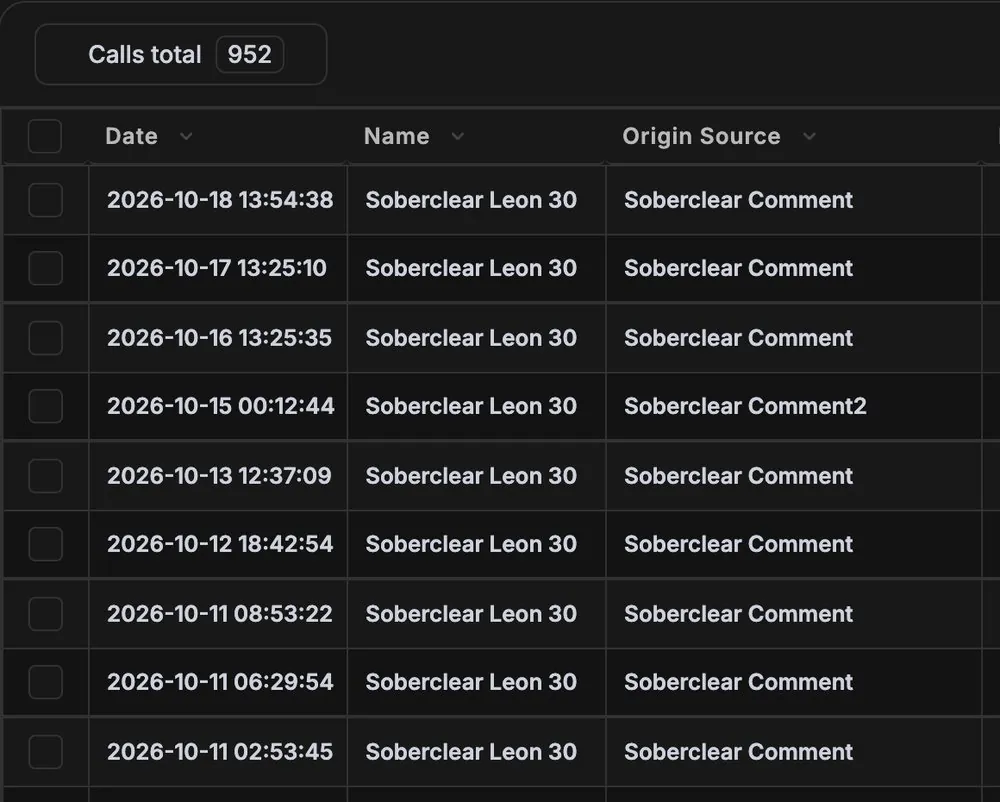Open the Date column sort chevron
The height and width of the screenshot is (802, 1000).
[186, 136]
